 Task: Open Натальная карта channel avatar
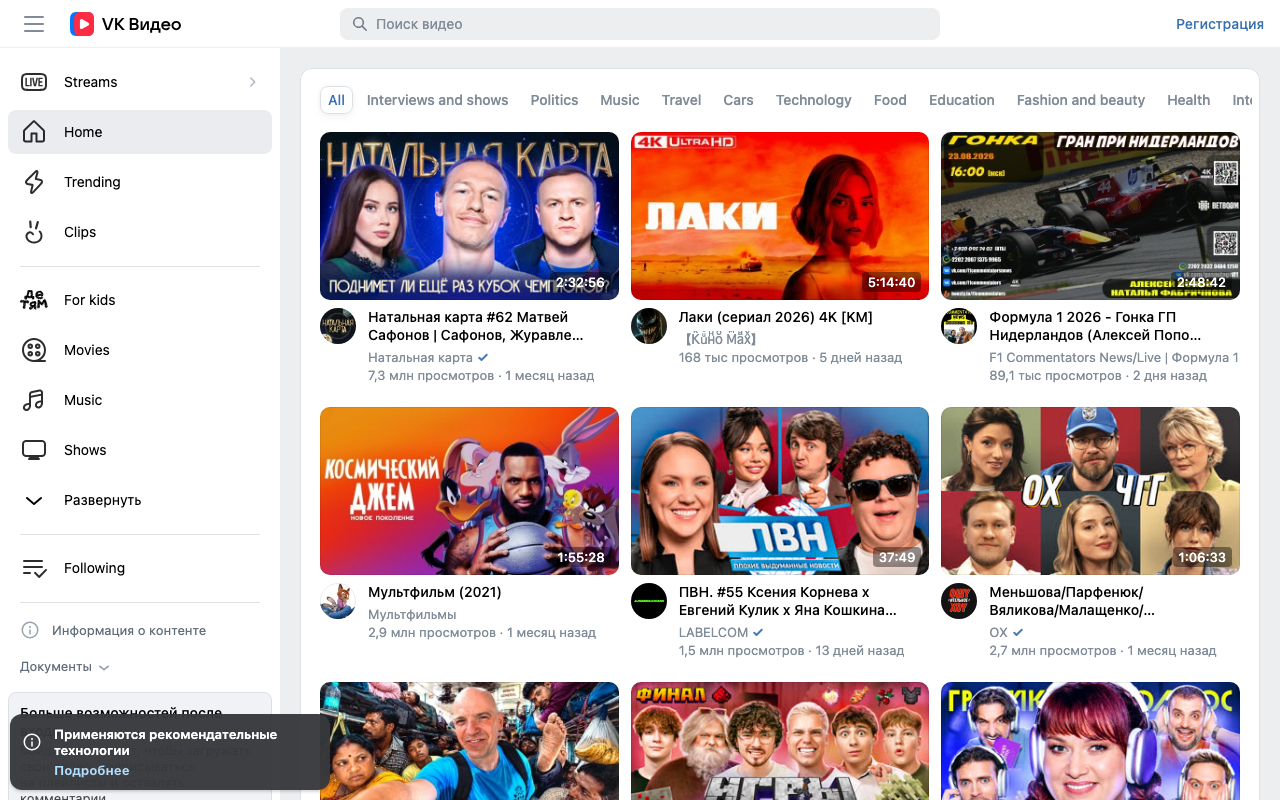[x=338, y=326]
